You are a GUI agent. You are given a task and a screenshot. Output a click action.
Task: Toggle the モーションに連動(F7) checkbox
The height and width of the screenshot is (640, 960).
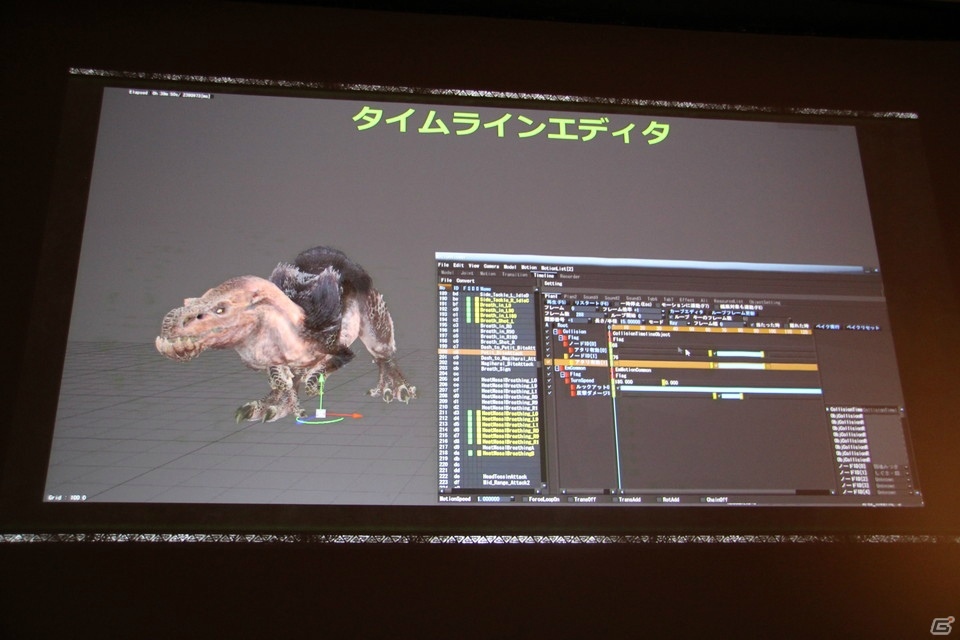[657, 305]
